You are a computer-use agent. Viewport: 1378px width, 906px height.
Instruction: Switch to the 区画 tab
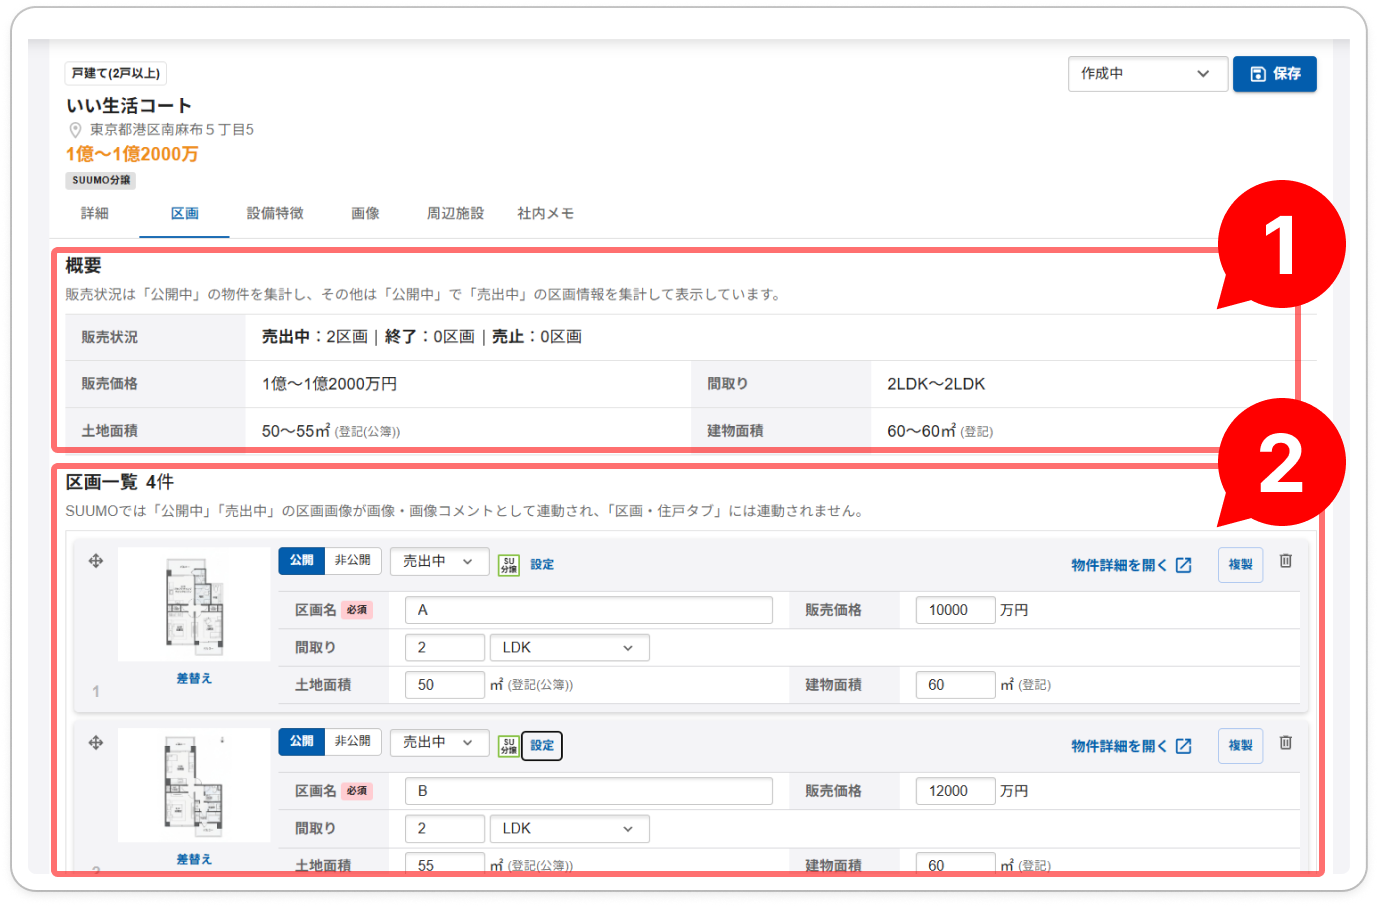click(x=185, y=214)
